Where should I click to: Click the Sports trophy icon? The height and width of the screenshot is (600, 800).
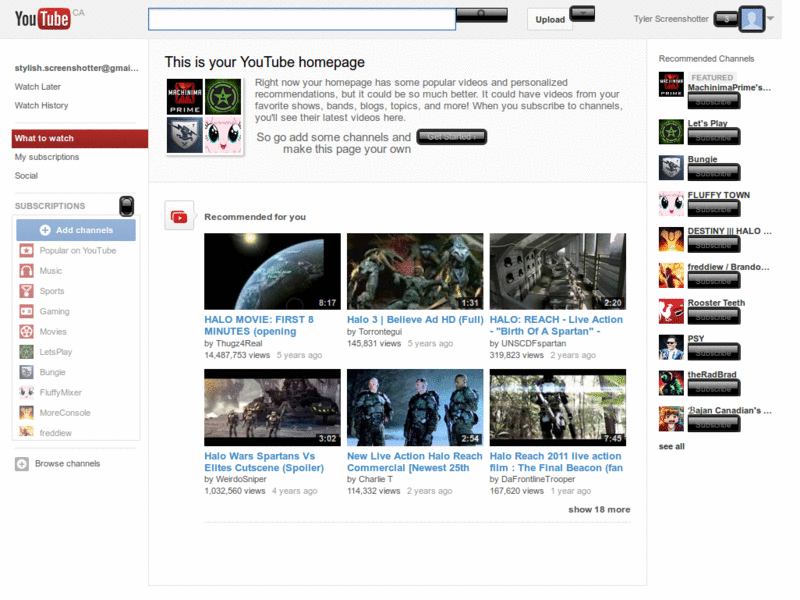click(x=26, y=291)
